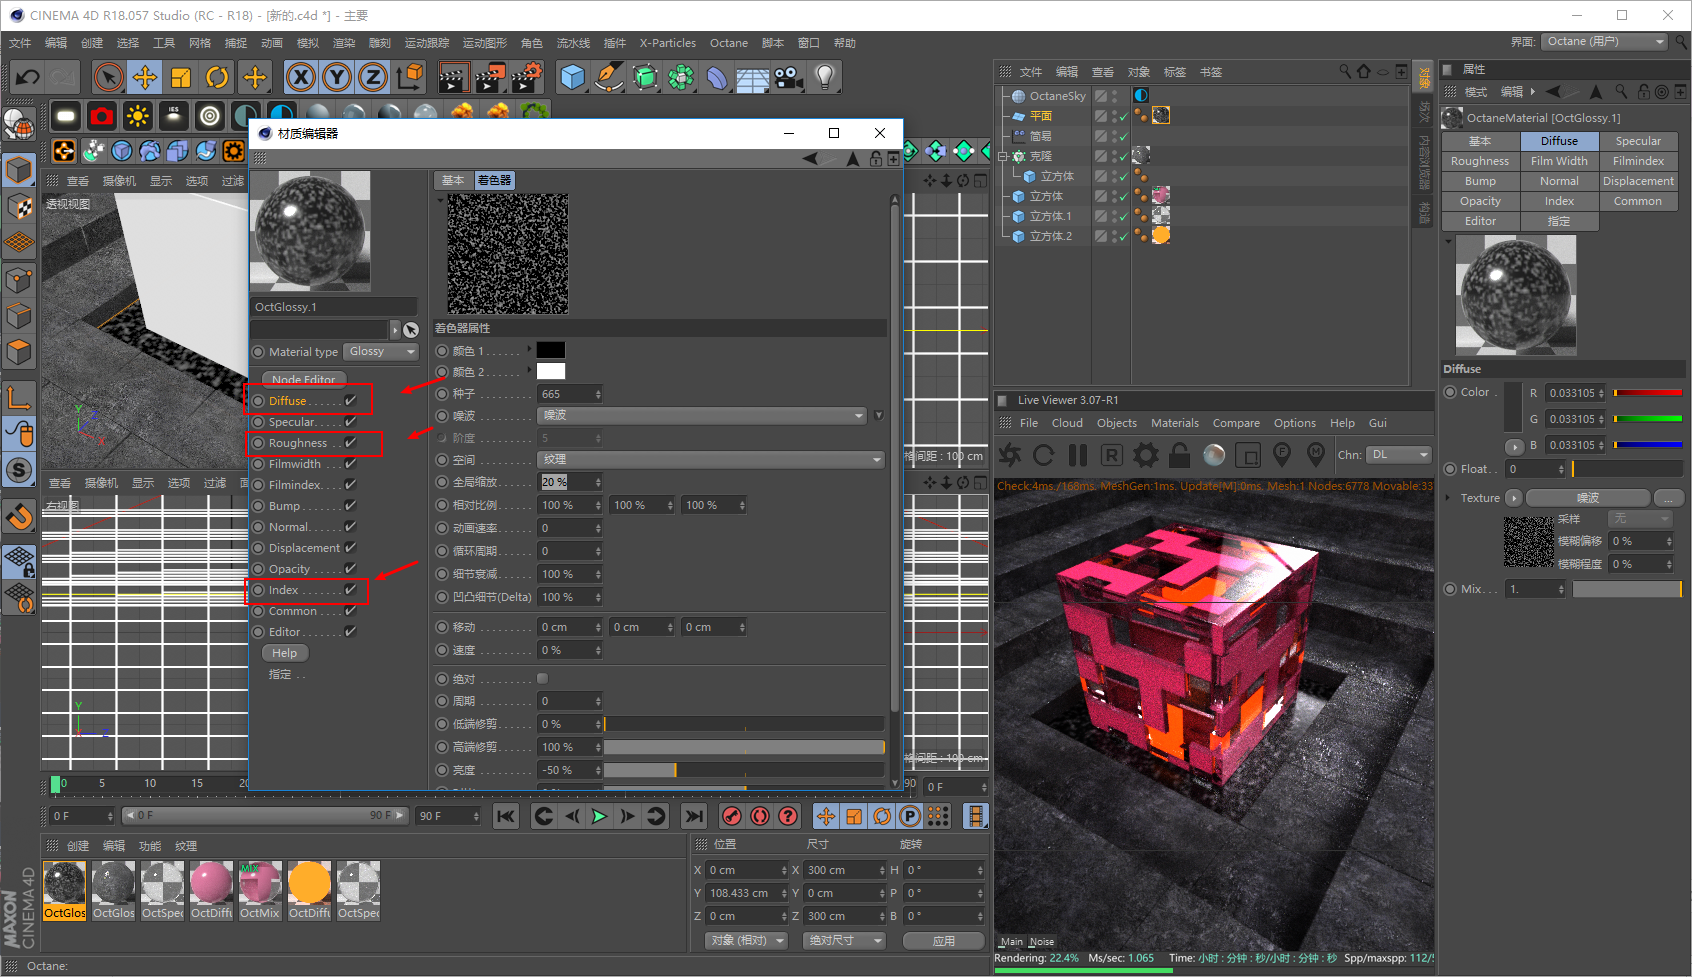Screen dimensions: 1692x977
Task: Open Live Viewer settings gear
Action: coord(1145,455)
